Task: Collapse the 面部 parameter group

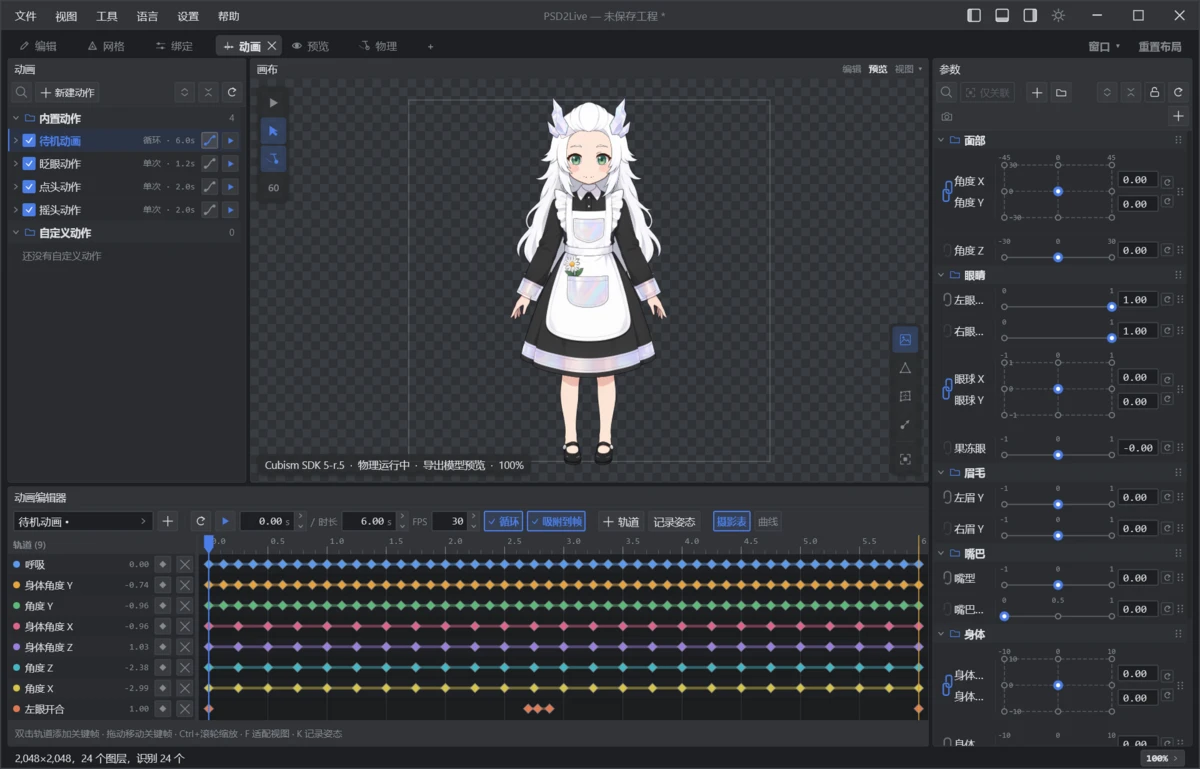Action: (942, 141)
